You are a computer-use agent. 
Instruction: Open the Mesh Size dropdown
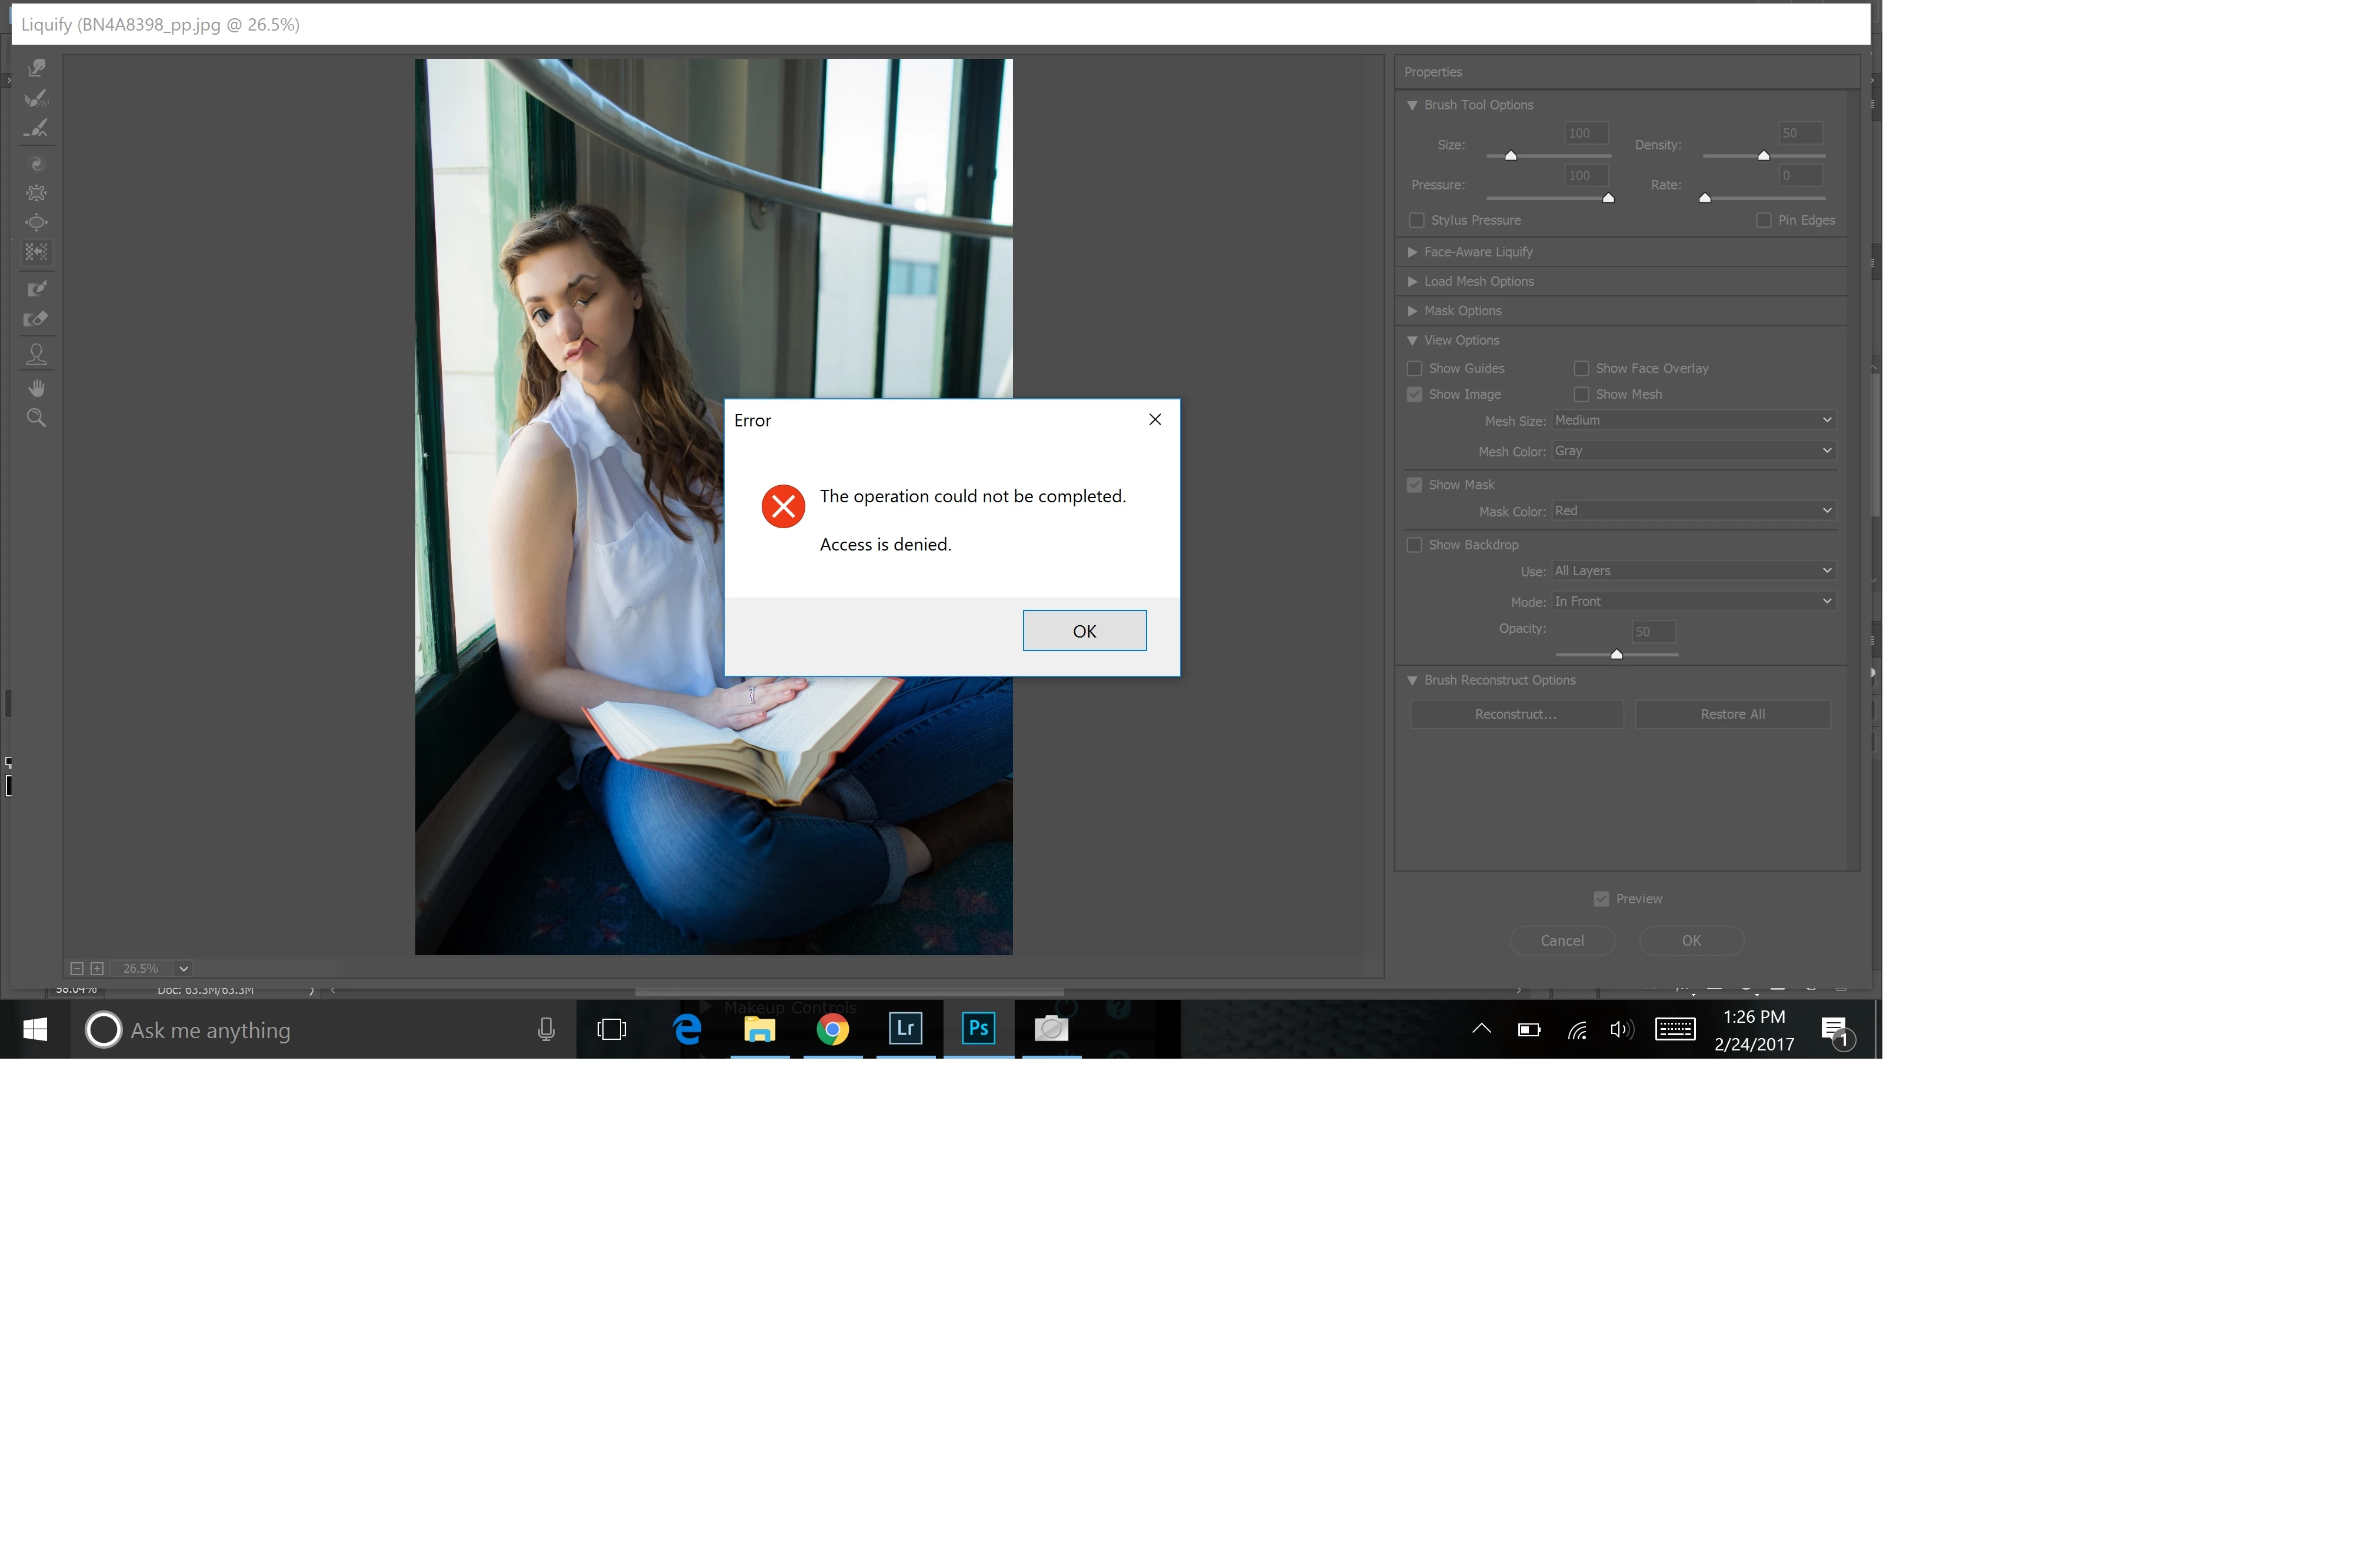(1693, 420)
